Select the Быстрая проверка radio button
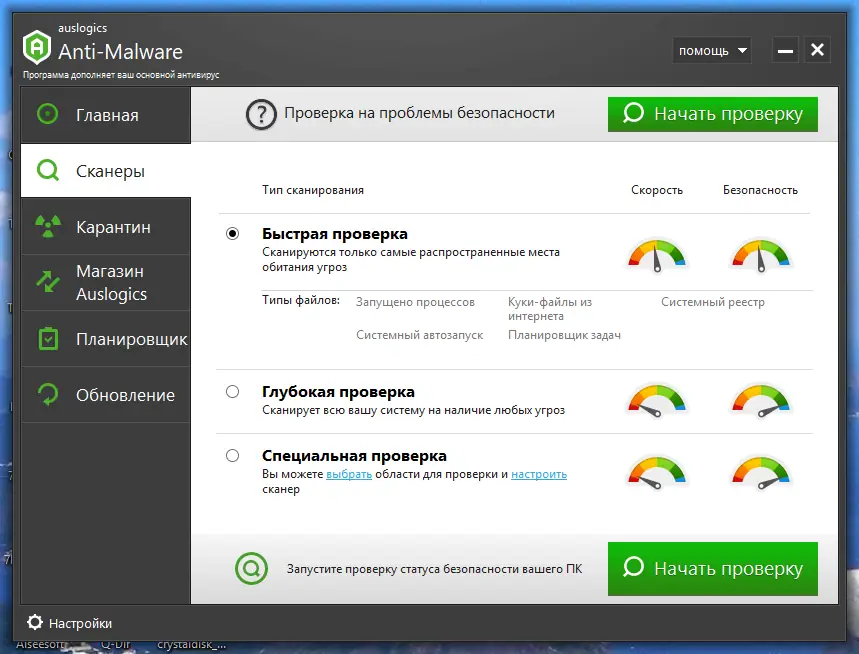This screenshot has width=859, height=654. coord(232,233)
